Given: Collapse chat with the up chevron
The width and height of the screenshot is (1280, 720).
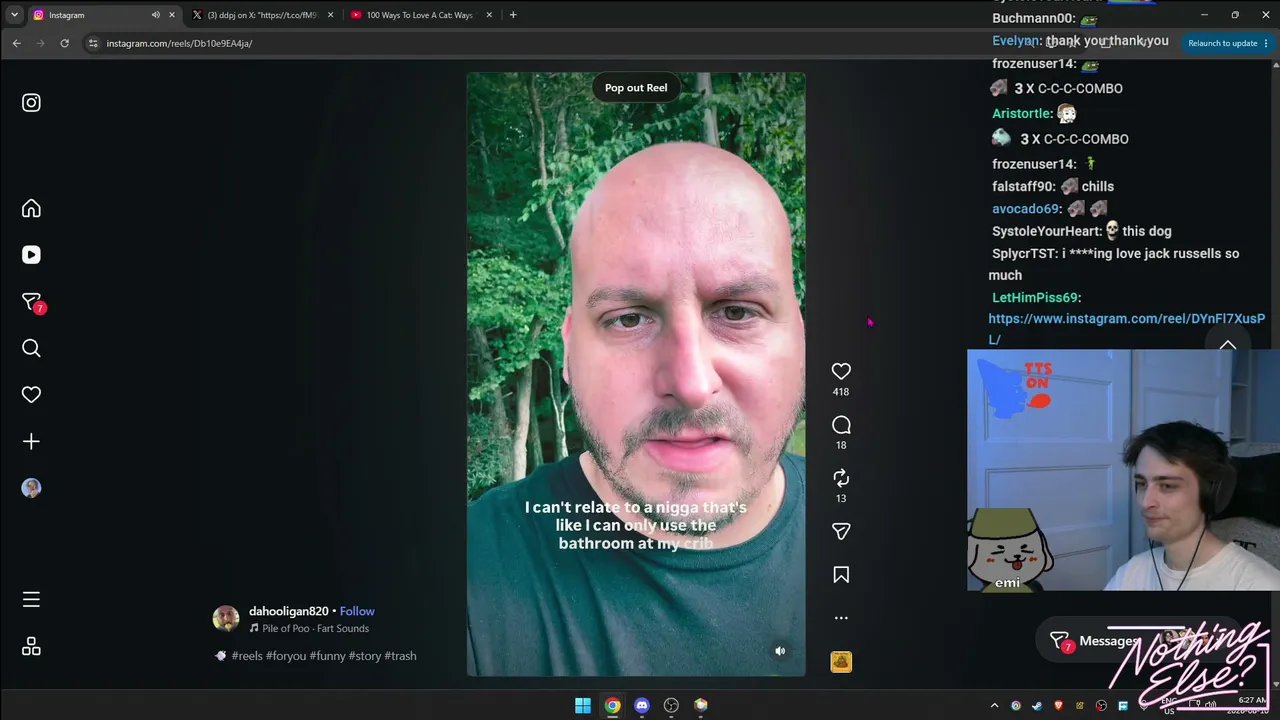Looking at the screenshot, I should [x=1228, y=345].
